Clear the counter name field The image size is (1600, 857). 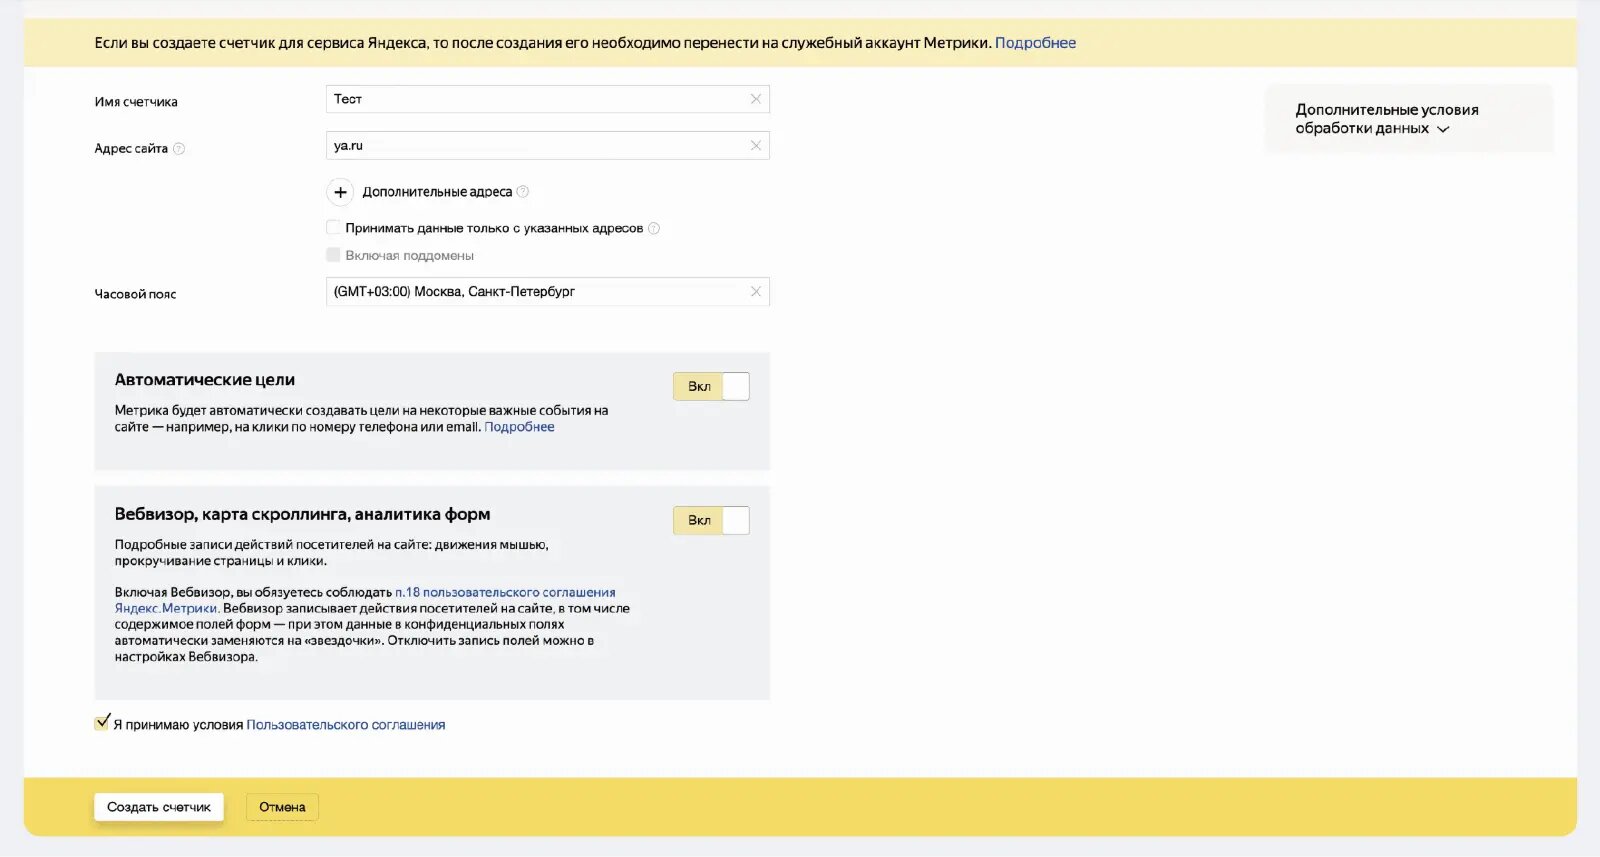[x=755, y=99]
